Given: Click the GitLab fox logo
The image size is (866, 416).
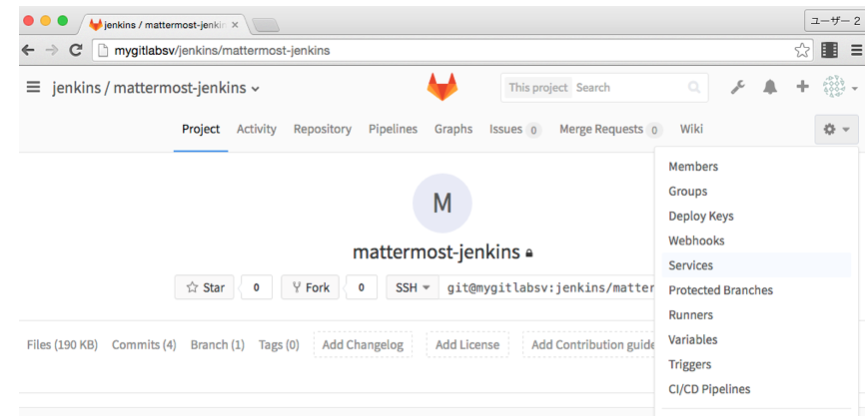Looking at the screenshot, I should 442,87.
